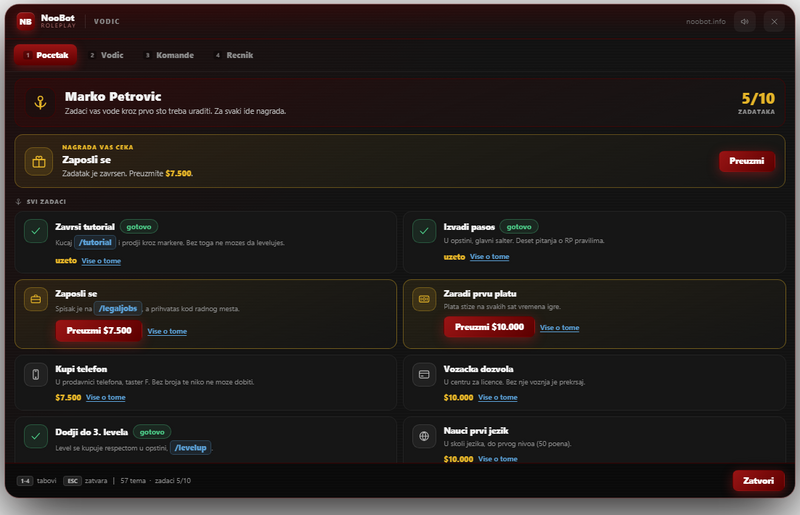Viewport: 800px width, 515px height.
Task: Click the Preuzmi $7.500 button
Action: coord(99,331)
